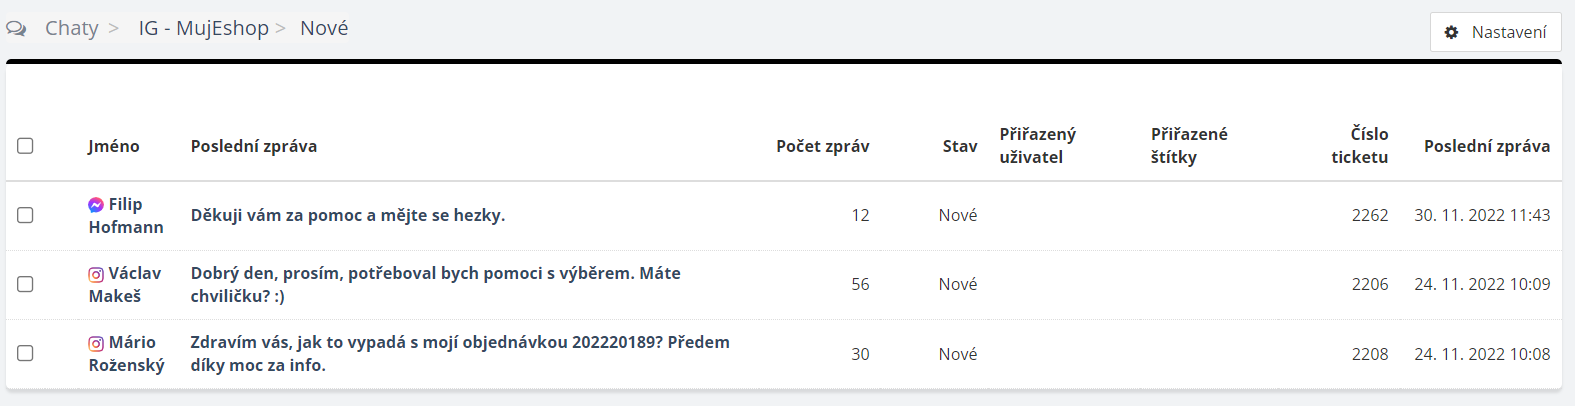The width and height of the screenshot is (1575, 406).
Task: Click Instagram icon next to Mário Roženský
Action: point(96,343)
